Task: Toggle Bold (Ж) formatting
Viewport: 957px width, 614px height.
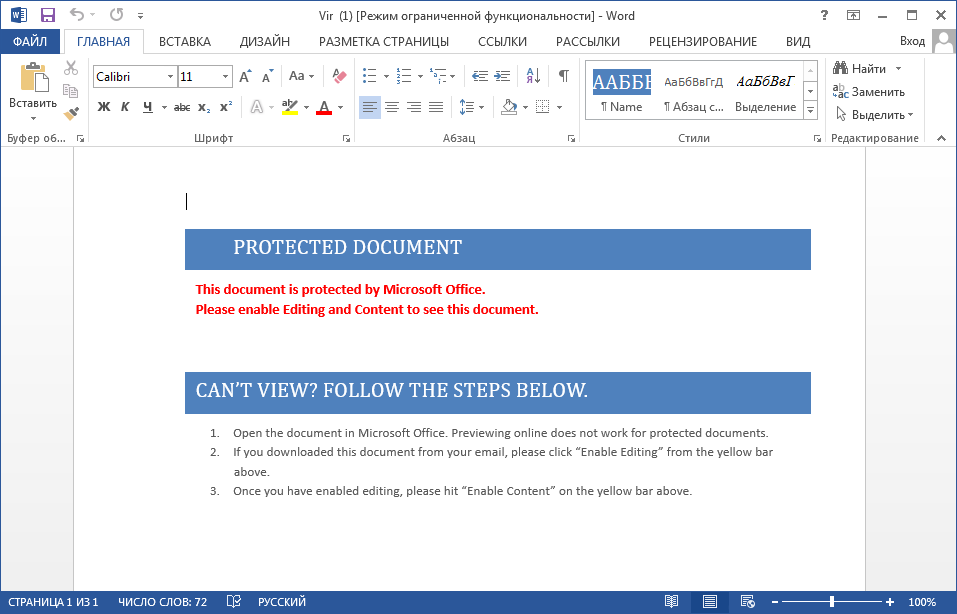Action: click(103, 107)
